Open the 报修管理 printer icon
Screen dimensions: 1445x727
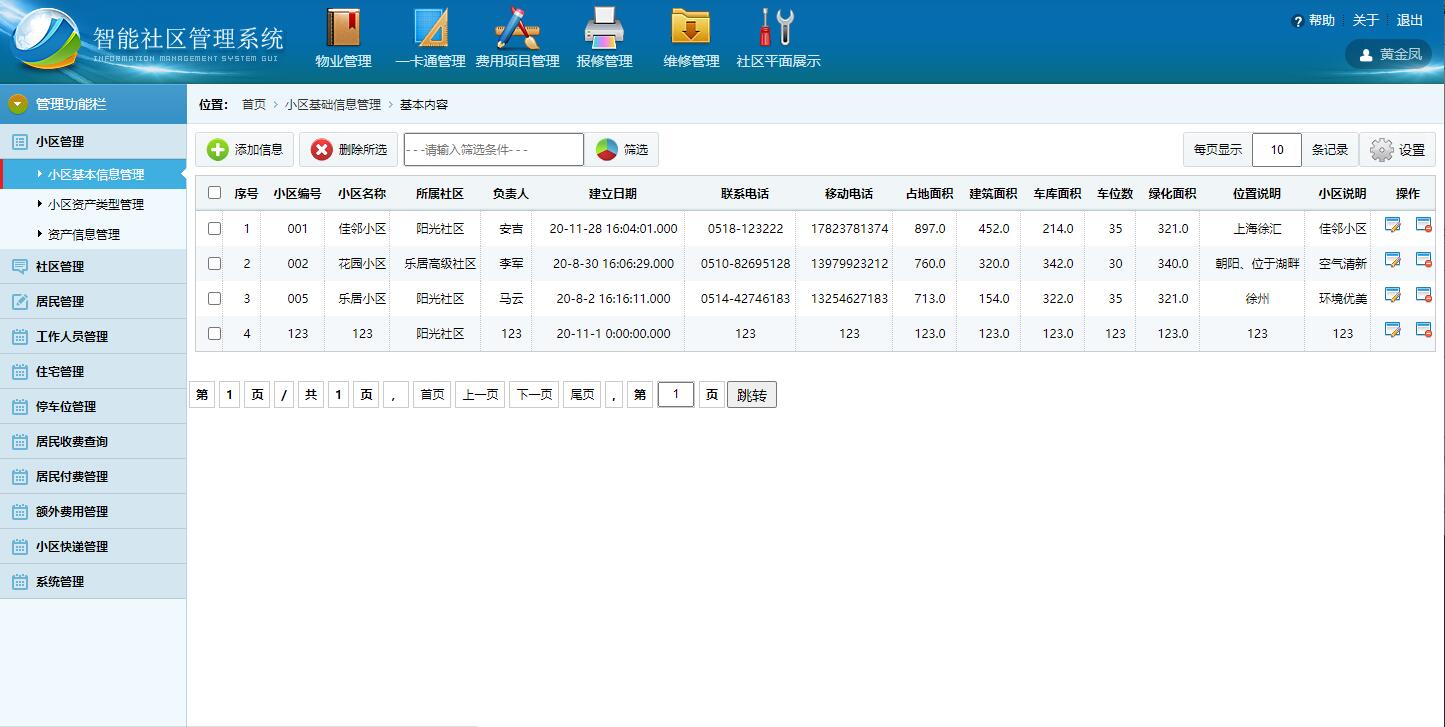(604, 37)
